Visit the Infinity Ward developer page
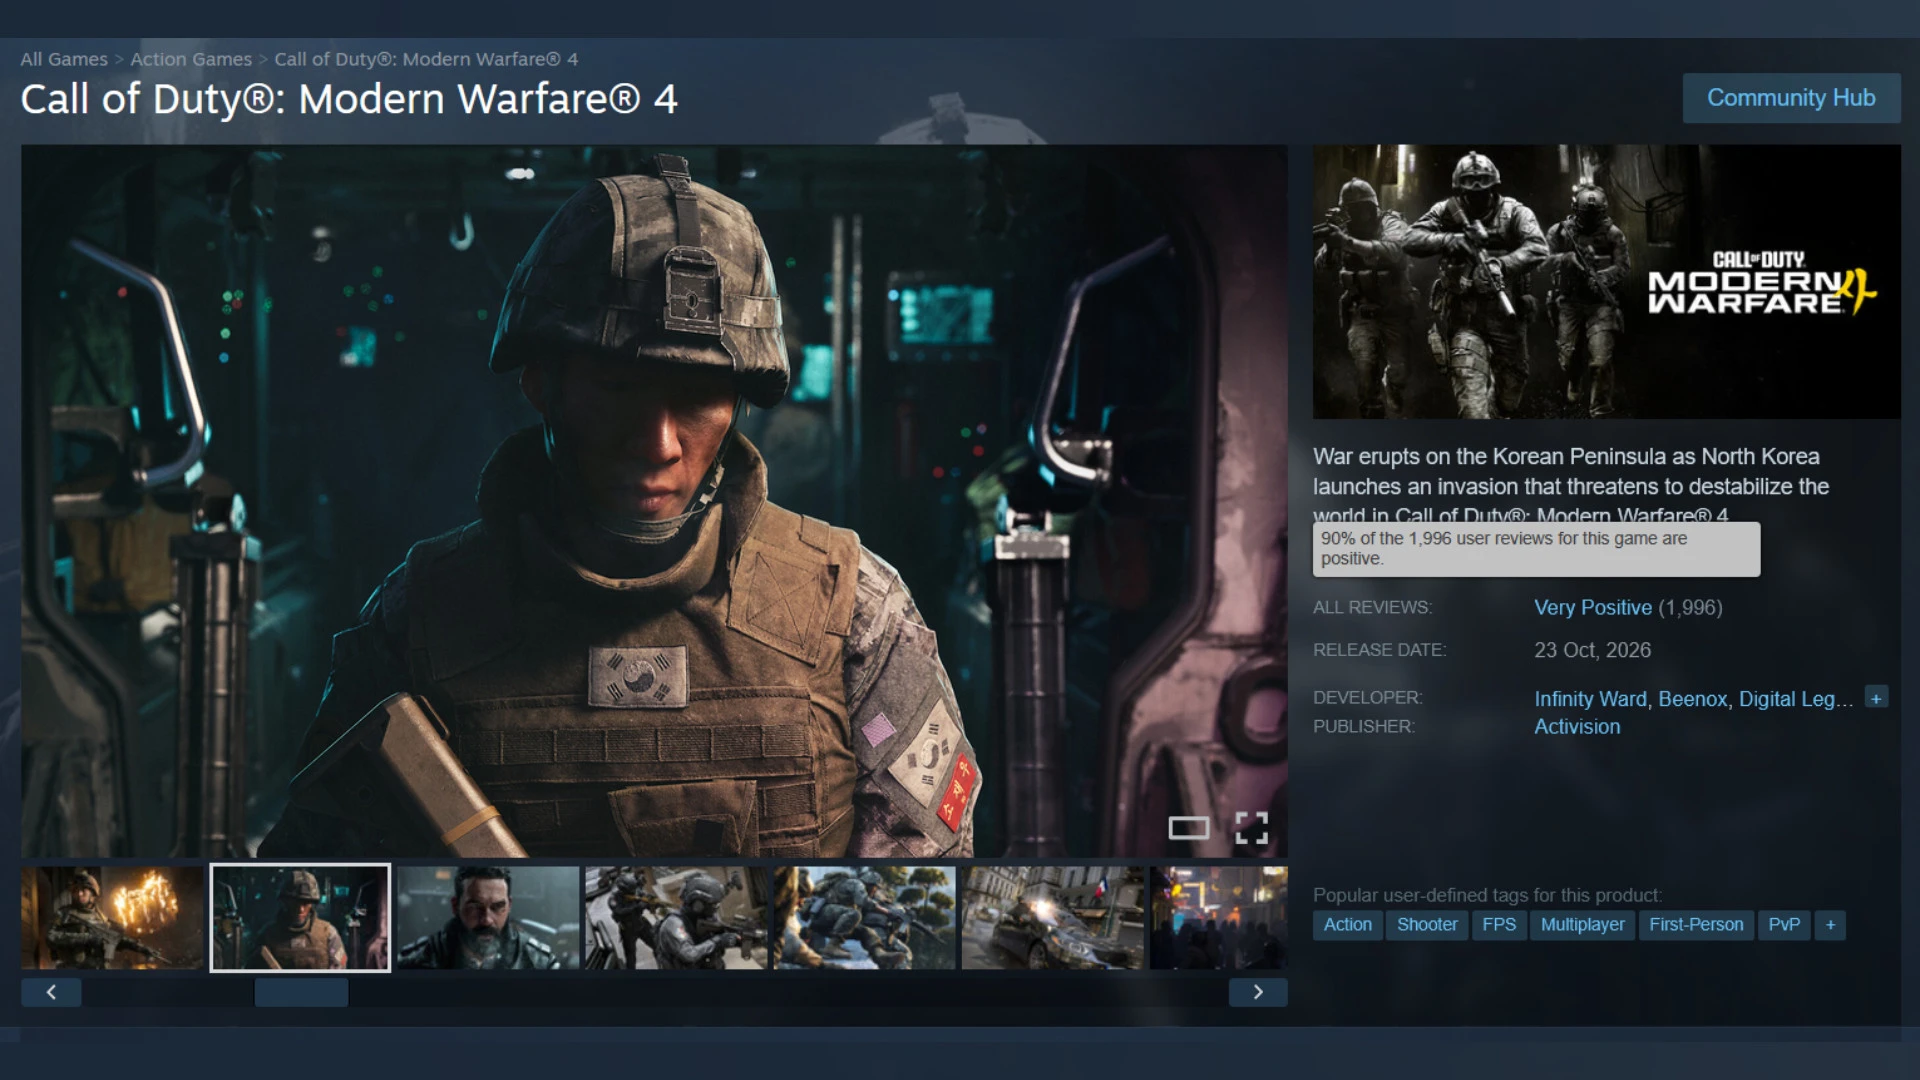 click(x=1590, y=699)
